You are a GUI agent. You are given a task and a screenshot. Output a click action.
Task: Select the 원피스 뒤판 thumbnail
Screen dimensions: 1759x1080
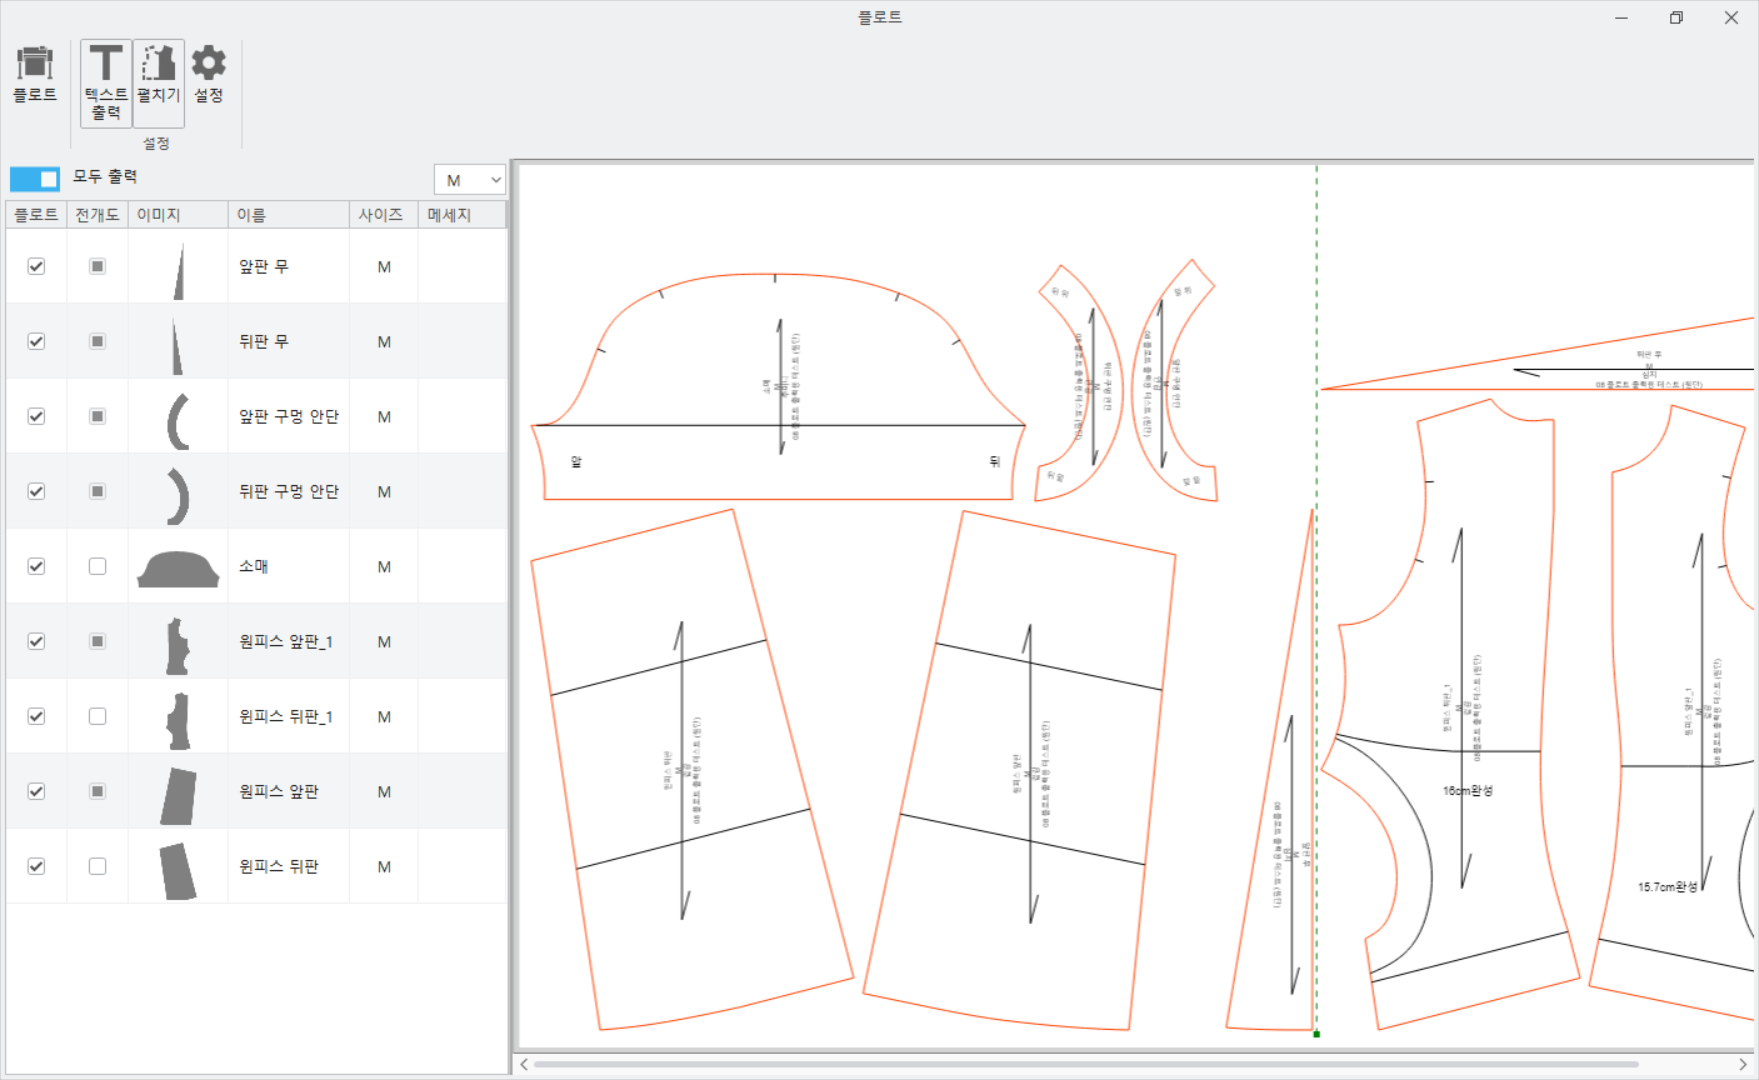[x=178, y=871]
